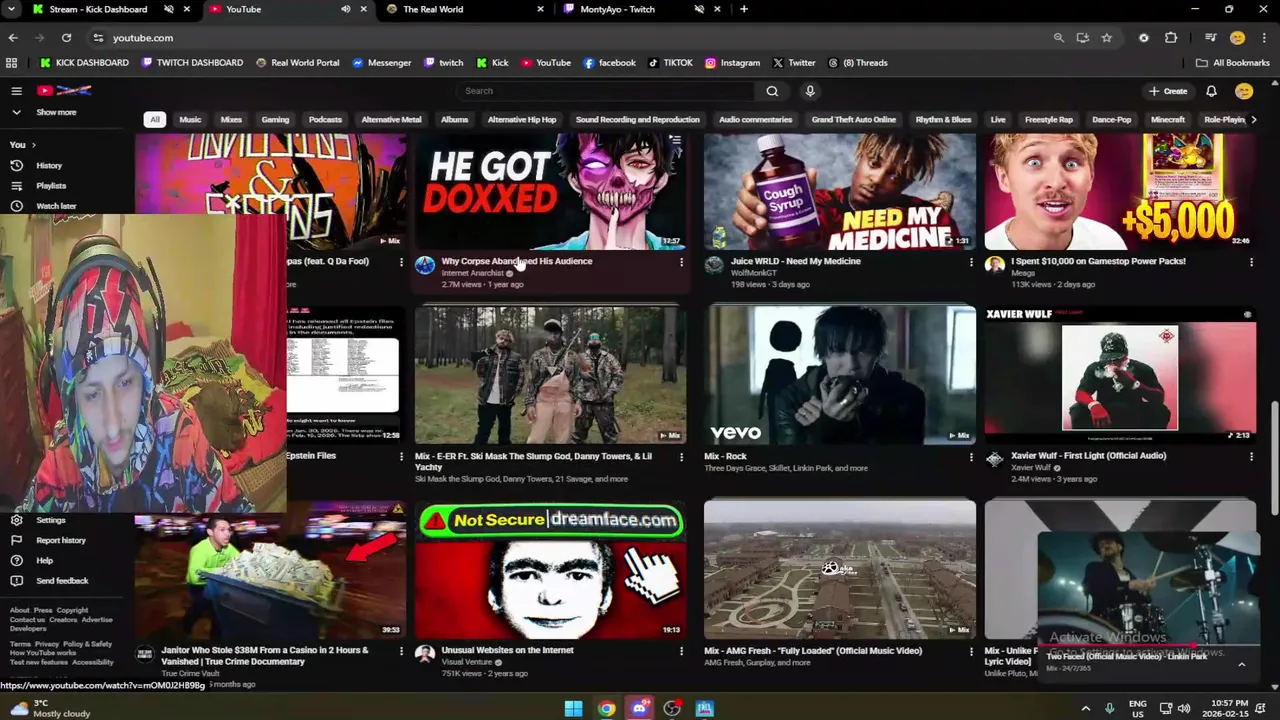Bookmark this page with star icon
Screen dimensions: 1280x720
[x=1106, y=38]
